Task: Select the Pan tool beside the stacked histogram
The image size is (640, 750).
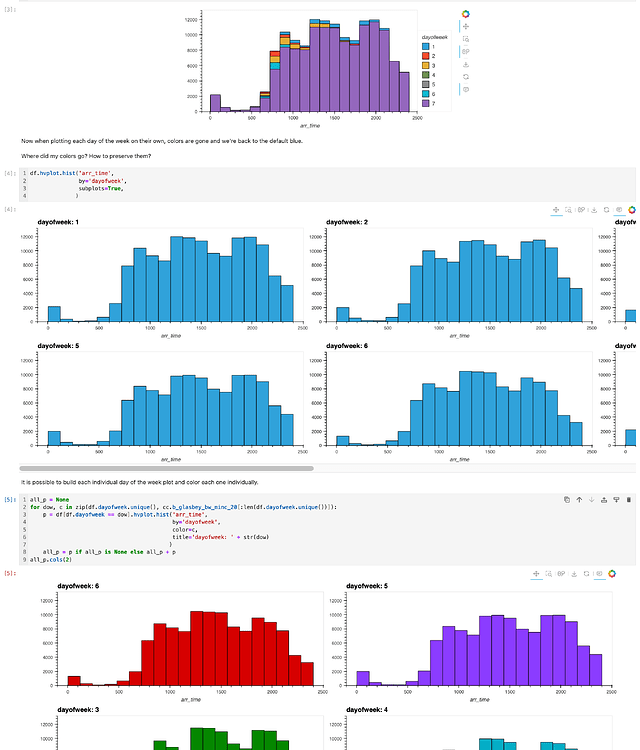Action: point(466,26)
